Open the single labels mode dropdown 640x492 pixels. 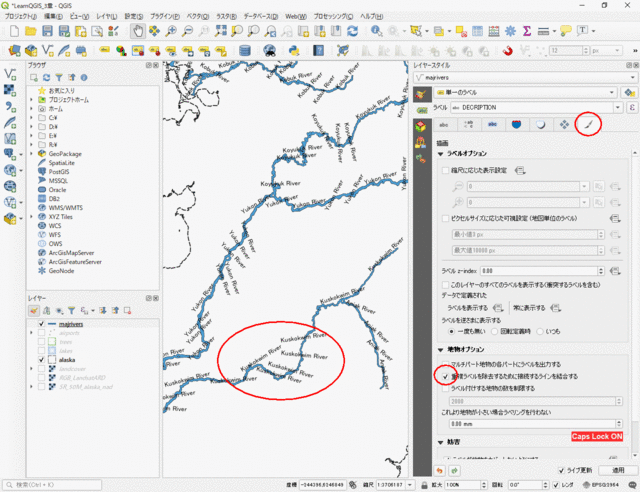[x=525, y=93]
